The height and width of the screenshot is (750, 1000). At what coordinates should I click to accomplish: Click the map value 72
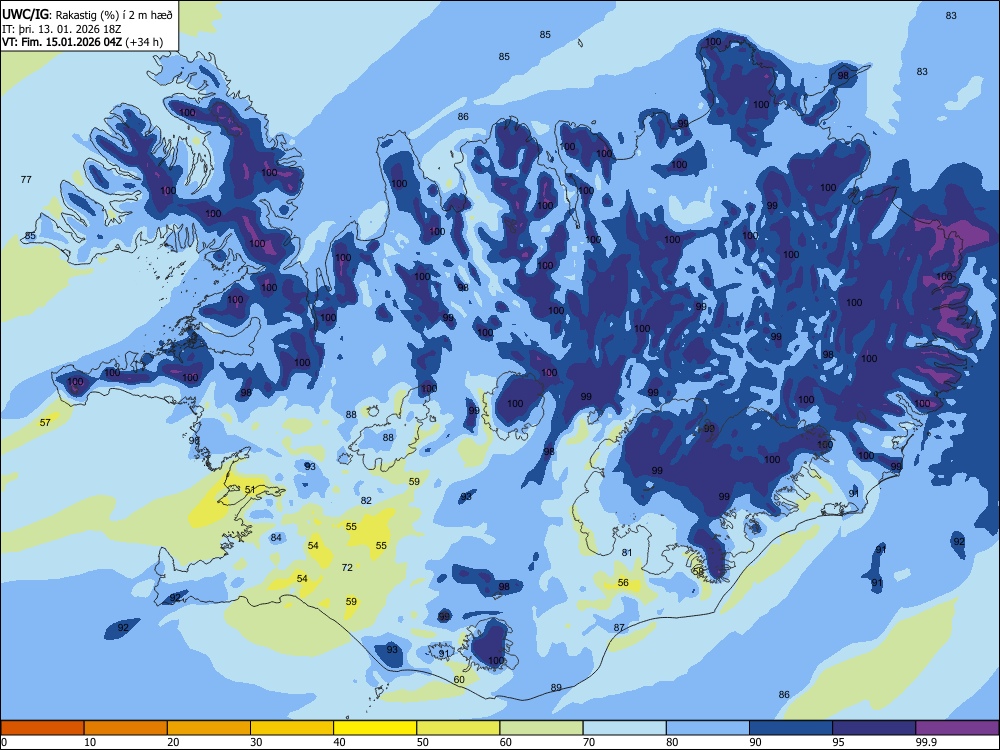coord(347,567)
